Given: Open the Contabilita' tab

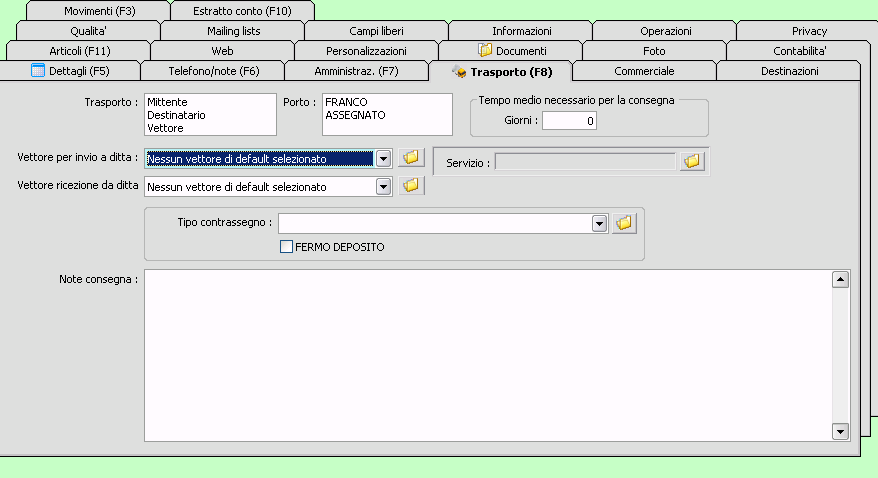Looking at the screenshot, I should pyautogui.click(x=799, y=51).
